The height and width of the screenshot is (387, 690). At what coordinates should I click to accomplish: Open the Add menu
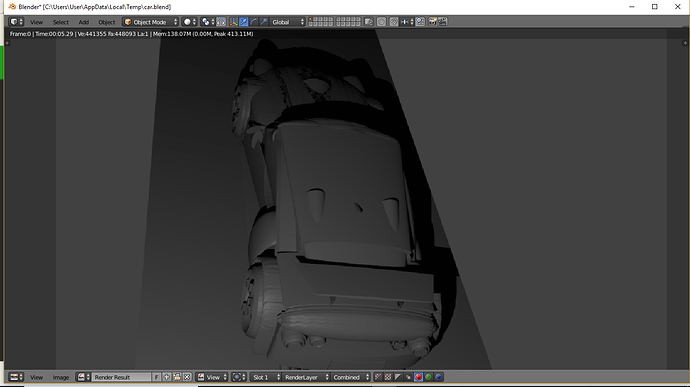pos(84,22)
